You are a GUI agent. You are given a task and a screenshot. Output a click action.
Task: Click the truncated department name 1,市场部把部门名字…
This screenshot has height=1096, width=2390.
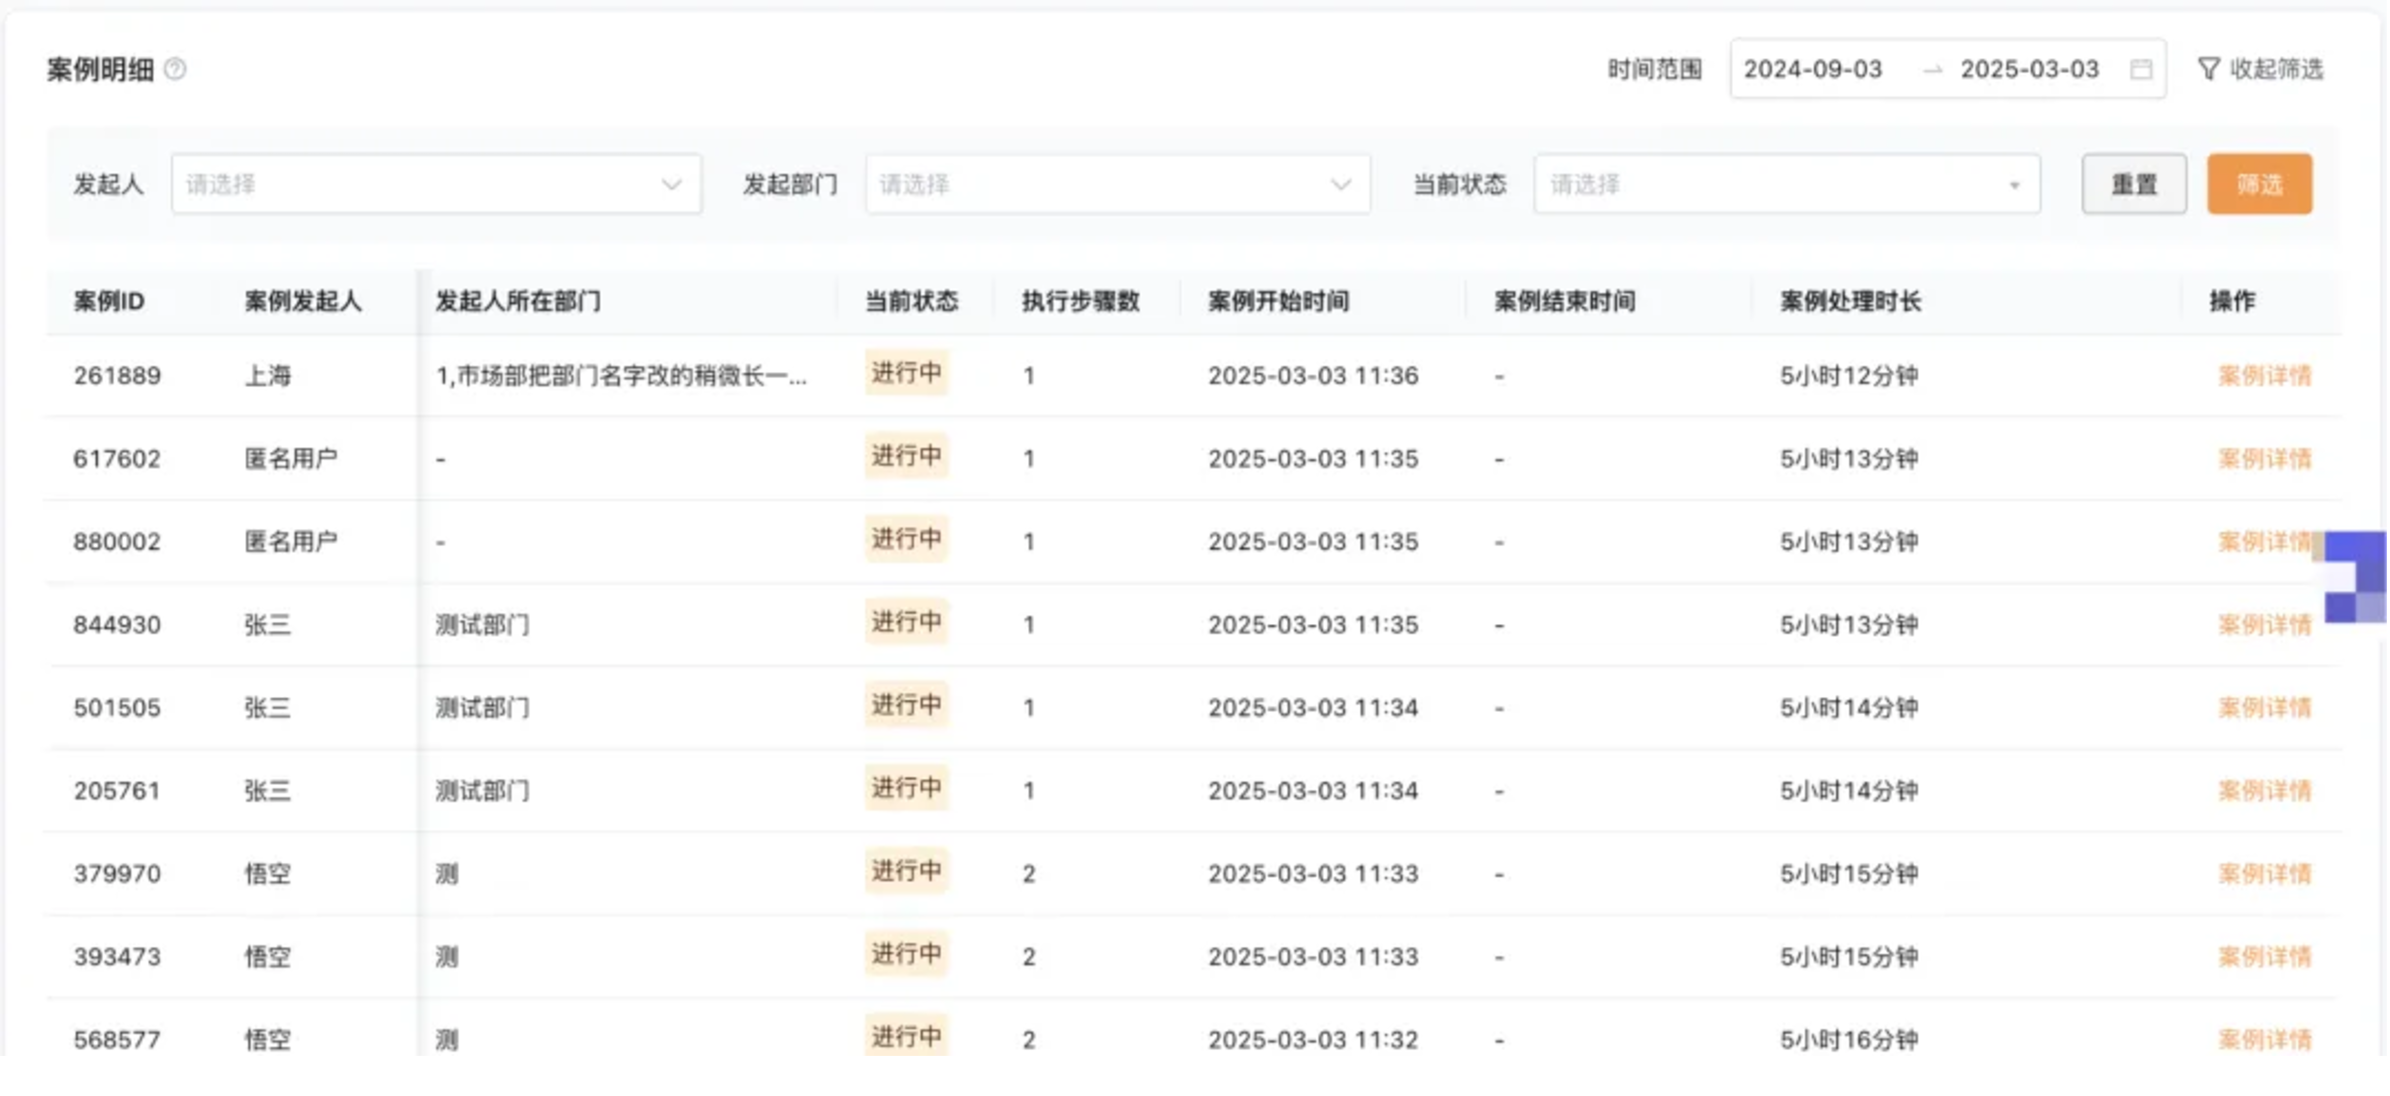(x=621, y=376)
